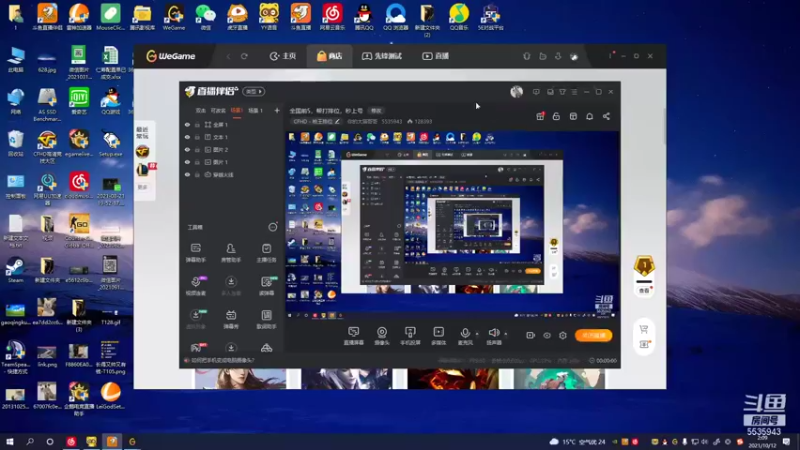Click the record video icon beside start button
Screen dimensions: 800x450
(531, 335)
